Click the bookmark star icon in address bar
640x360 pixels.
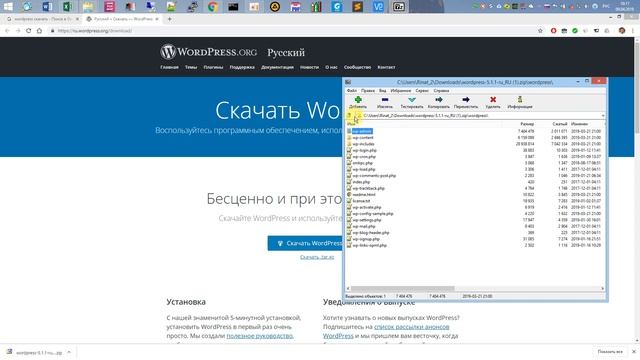coord(540,31)
